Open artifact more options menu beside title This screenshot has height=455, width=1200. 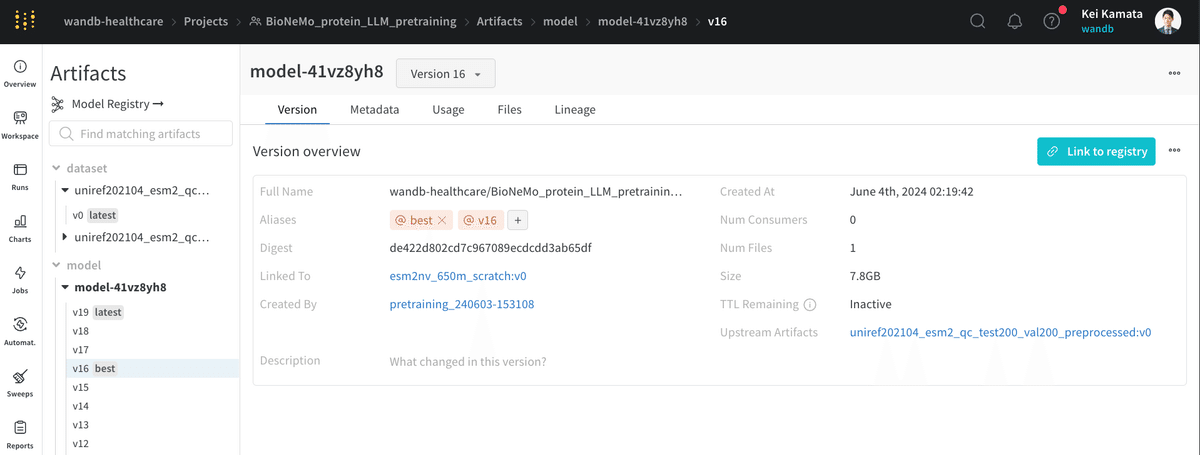pyautogui.click(x=1174, y=73)
